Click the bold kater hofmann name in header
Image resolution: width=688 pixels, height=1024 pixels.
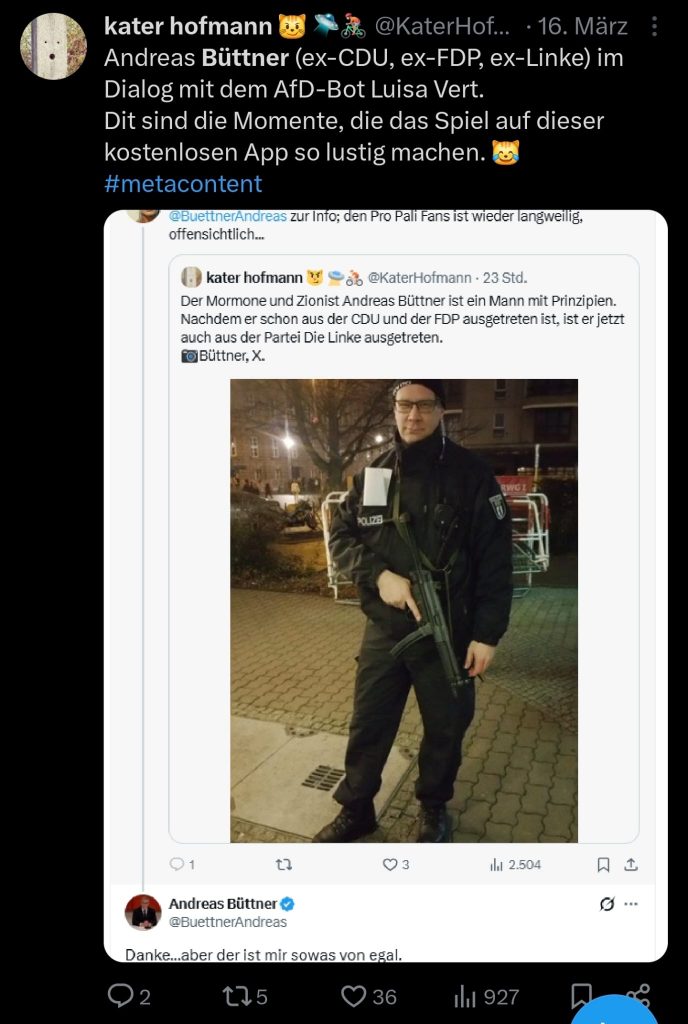(188, 27)
